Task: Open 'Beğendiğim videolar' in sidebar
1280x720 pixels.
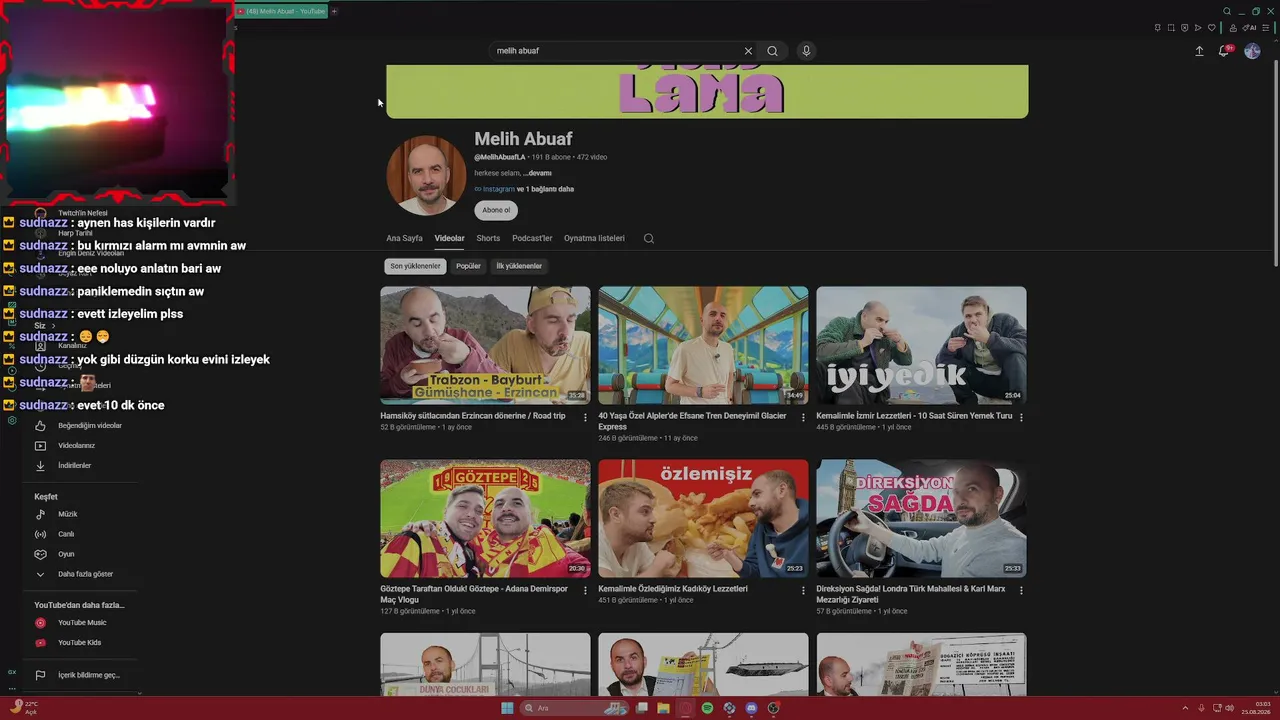Action: point(90,426)
